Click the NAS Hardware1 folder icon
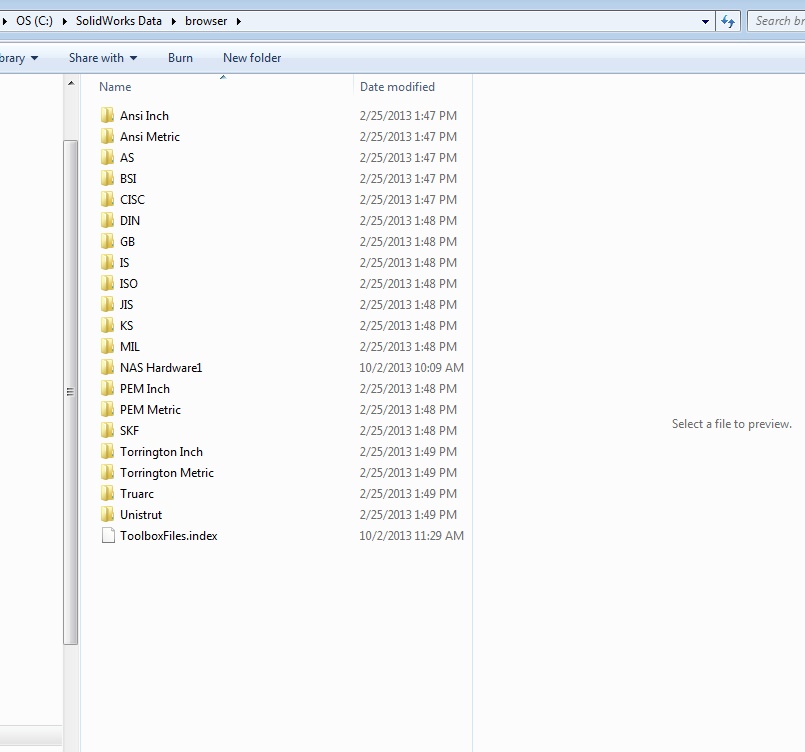The width and height of the screenshot is (805, 752). 107,368
